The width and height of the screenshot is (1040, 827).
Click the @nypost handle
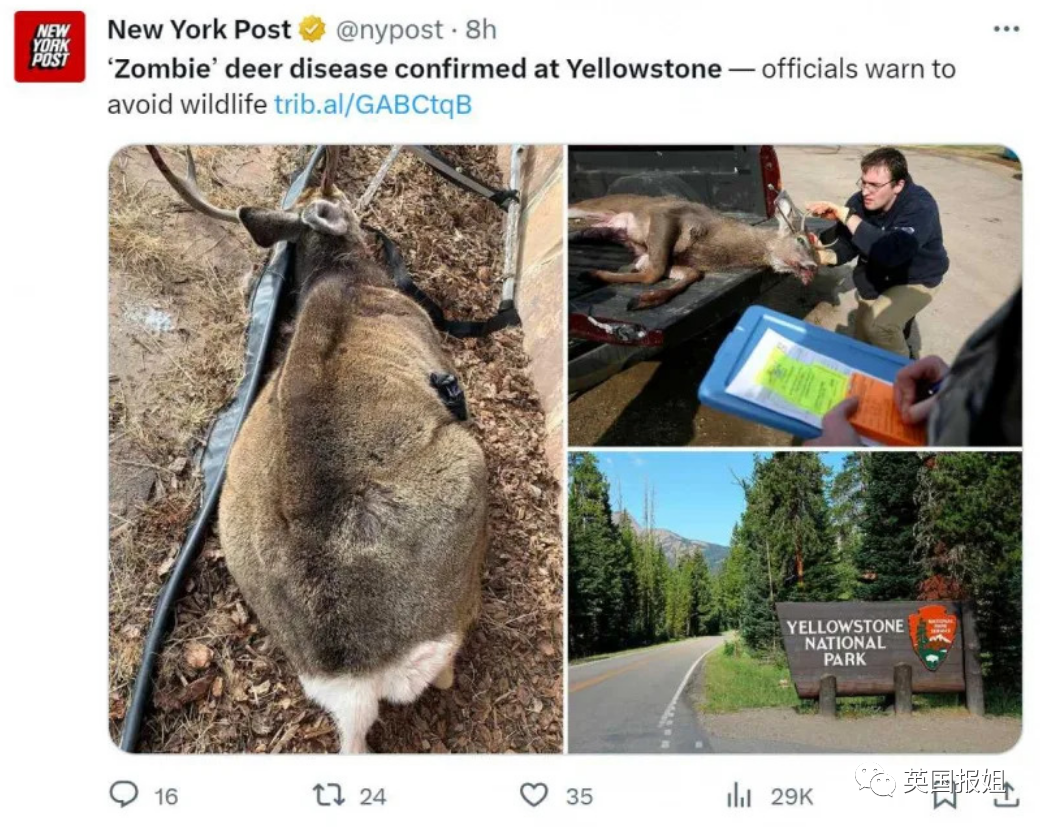click(389, 30)
